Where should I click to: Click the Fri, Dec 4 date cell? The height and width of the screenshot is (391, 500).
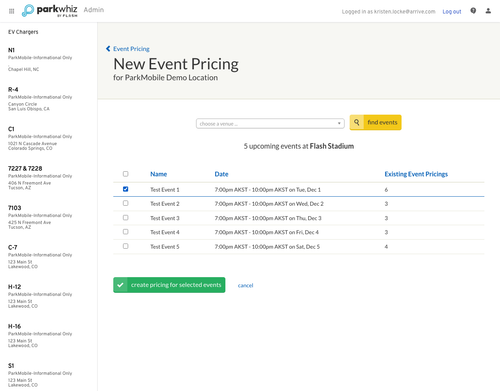[267, 232]
